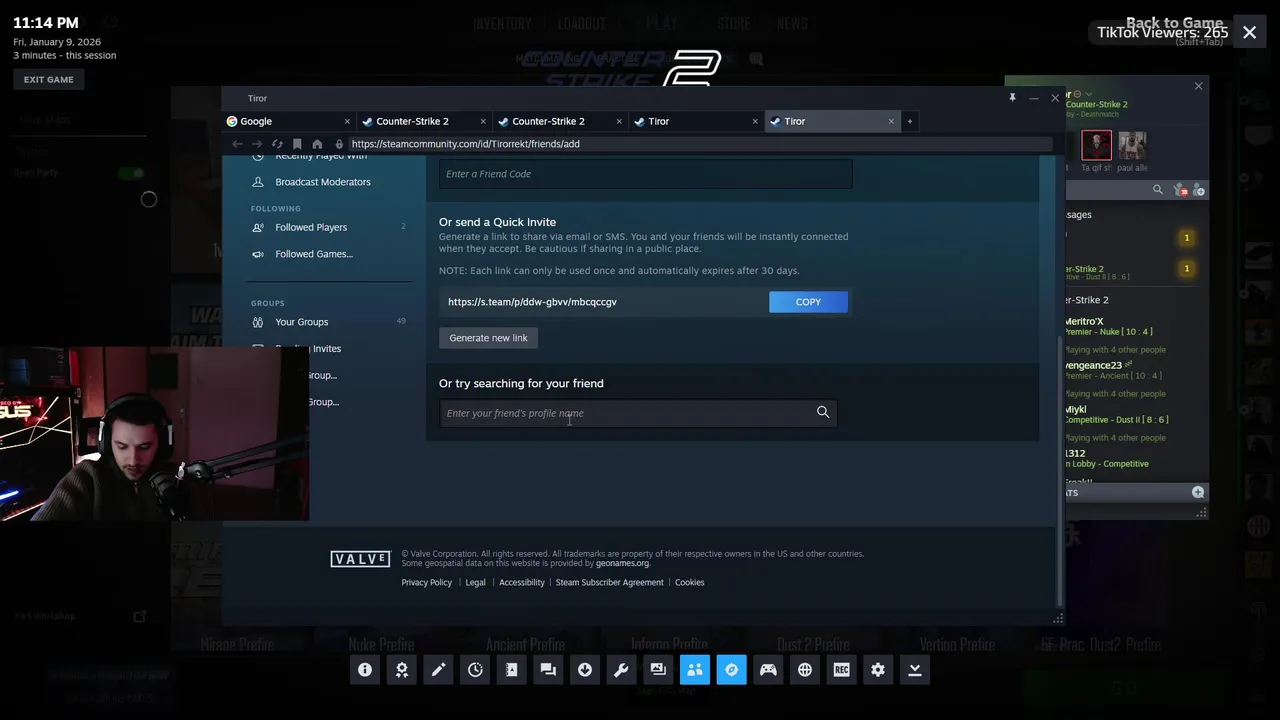The width and height of the screenshot is (1280, 720).
Task: Click Generate new link button
Action: (488, 338)
